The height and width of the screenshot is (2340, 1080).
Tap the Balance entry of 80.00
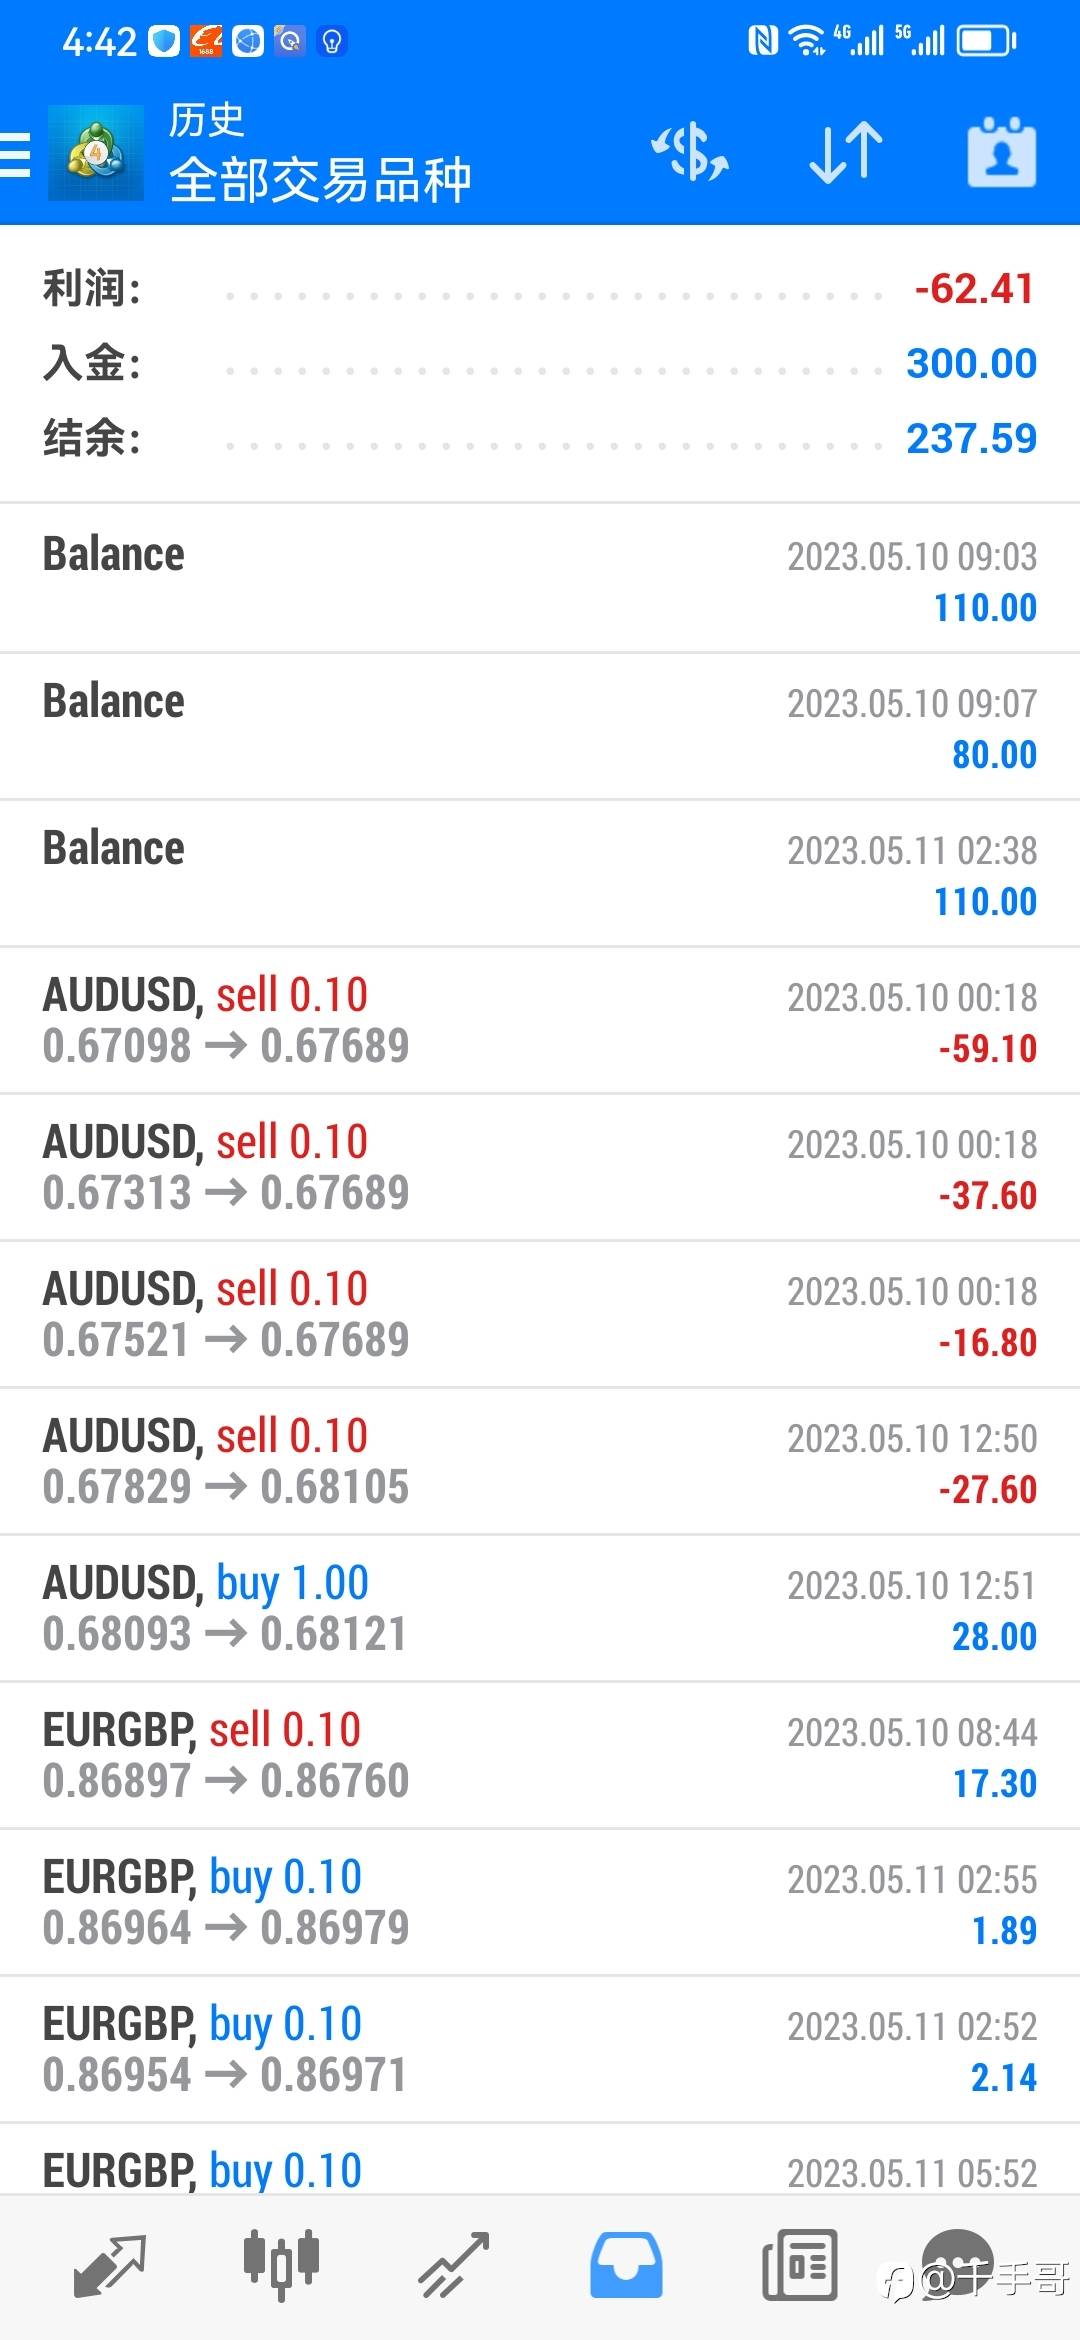pyautogui.click(x=540, y=727)
